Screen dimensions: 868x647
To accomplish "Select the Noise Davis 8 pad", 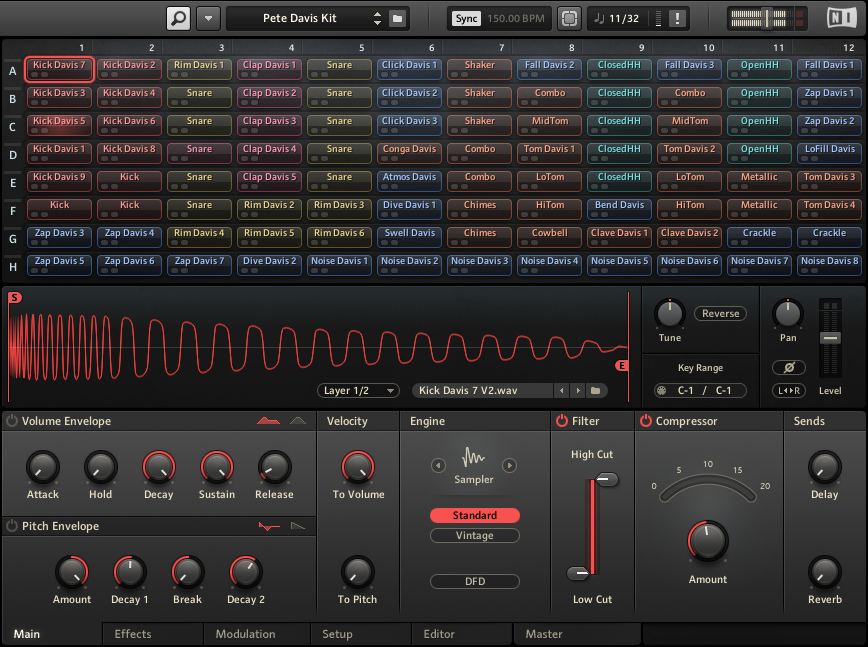I will (829, 265).
